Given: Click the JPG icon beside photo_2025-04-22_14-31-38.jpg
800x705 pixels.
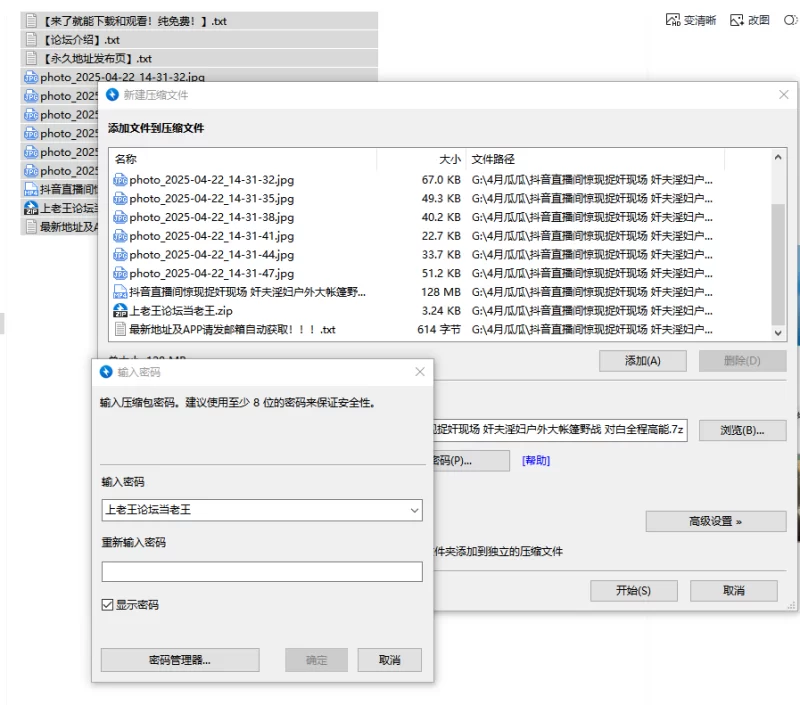Looking at the screenshot, I should [x=120, y=217].
